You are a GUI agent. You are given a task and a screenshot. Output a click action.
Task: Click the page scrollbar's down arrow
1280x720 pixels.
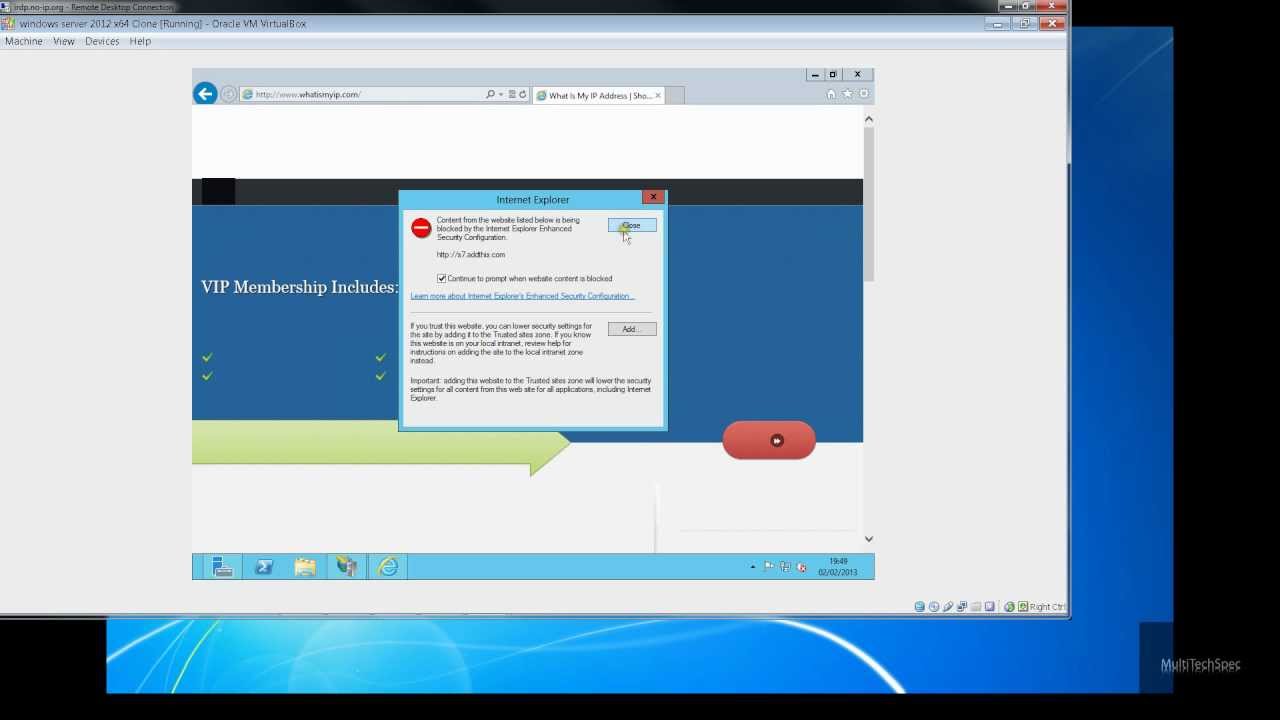point(868,539)
